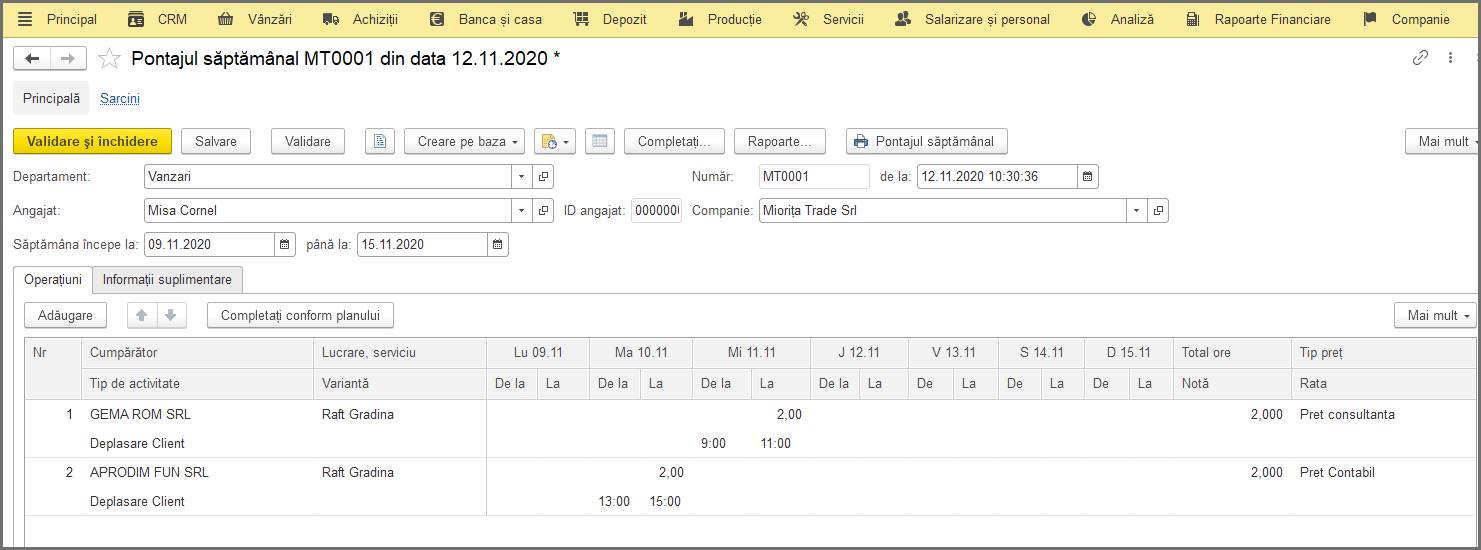Copy link to document via chain icon
This screenshot has height=550, width=1481.
(x=1420, y=58)
